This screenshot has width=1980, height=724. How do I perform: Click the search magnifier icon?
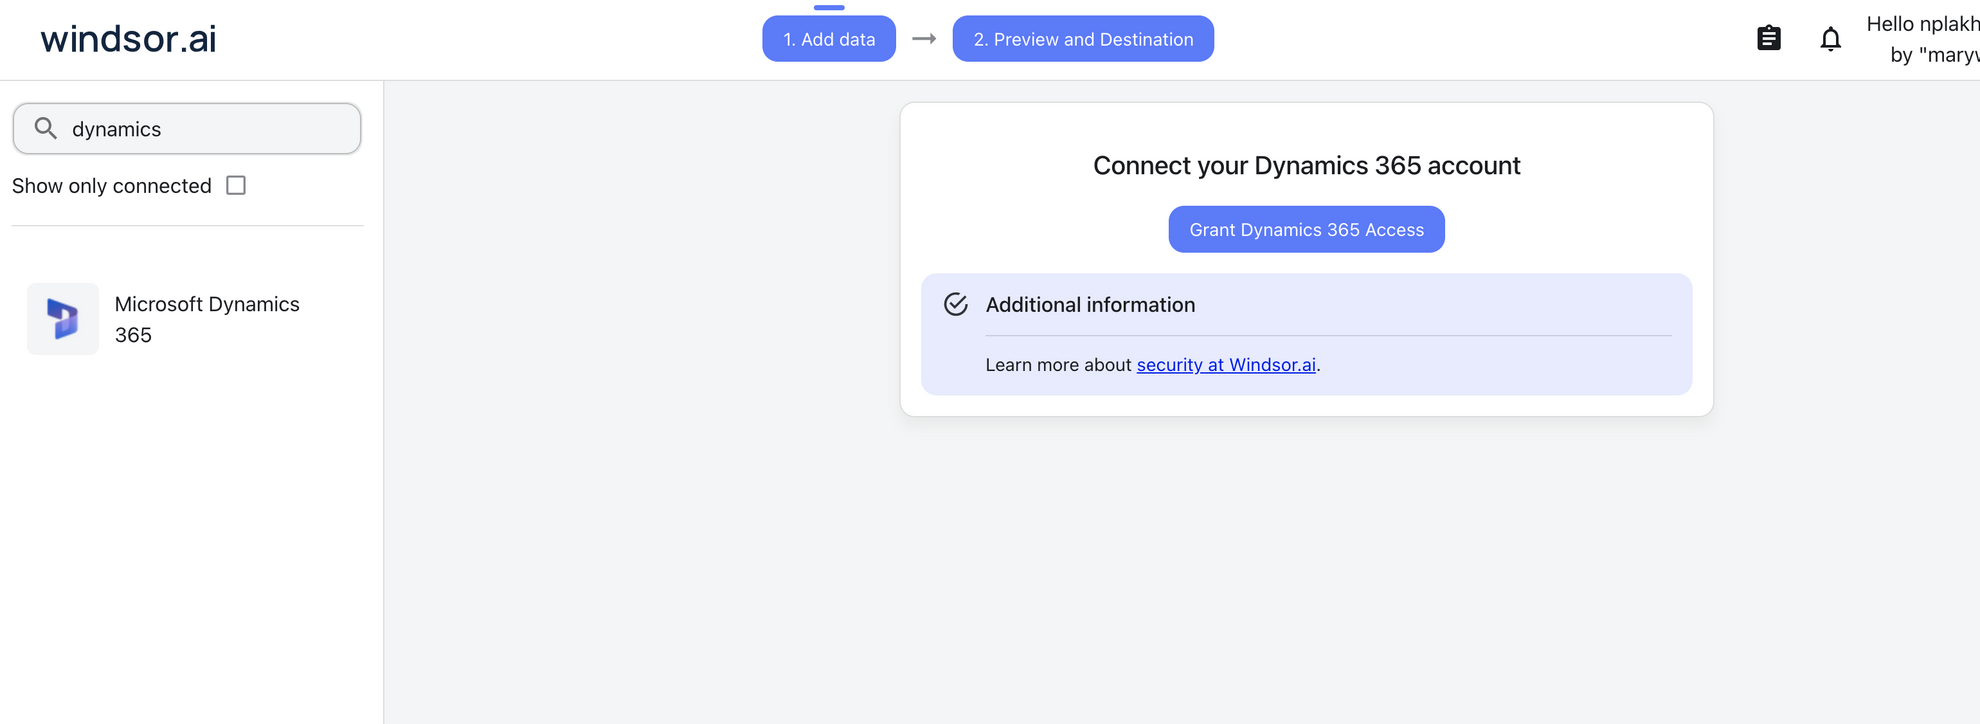click(x=45, y=128)
